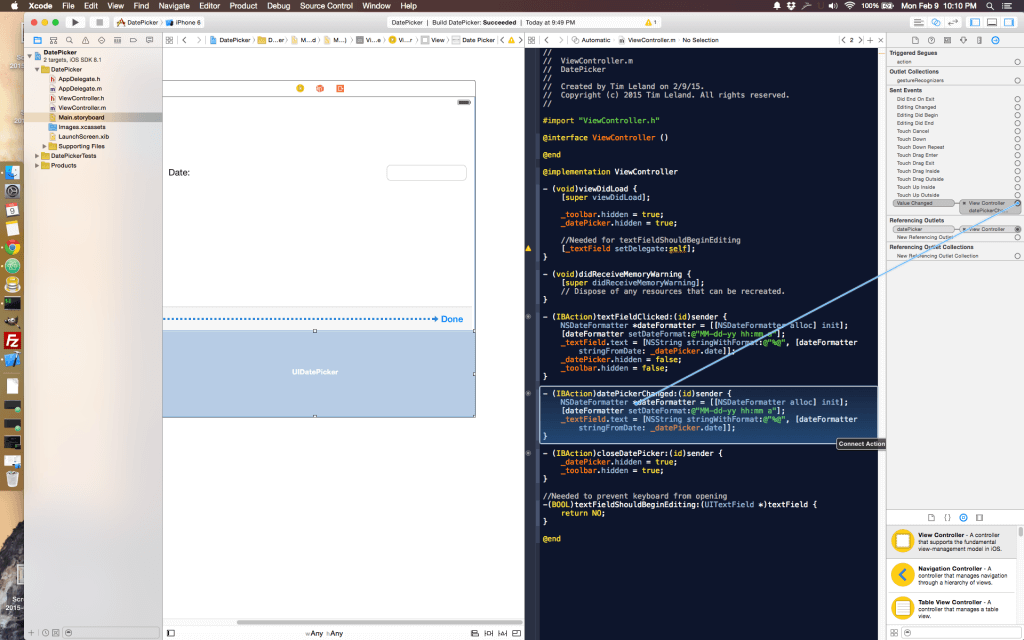
Task: Select the View Controller scene dock icon
Action: click(x=300, y=88)
